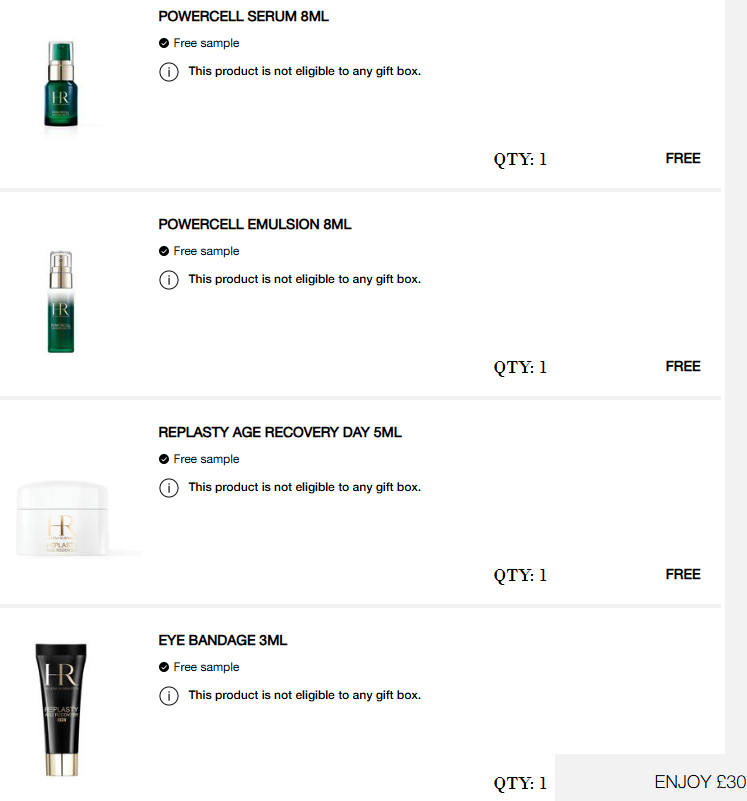Image resolution: width=747 pixels, height=801 pixels.
Task: Click the Powercell Emulsion free sample checkmark icon
Action: 164,252
